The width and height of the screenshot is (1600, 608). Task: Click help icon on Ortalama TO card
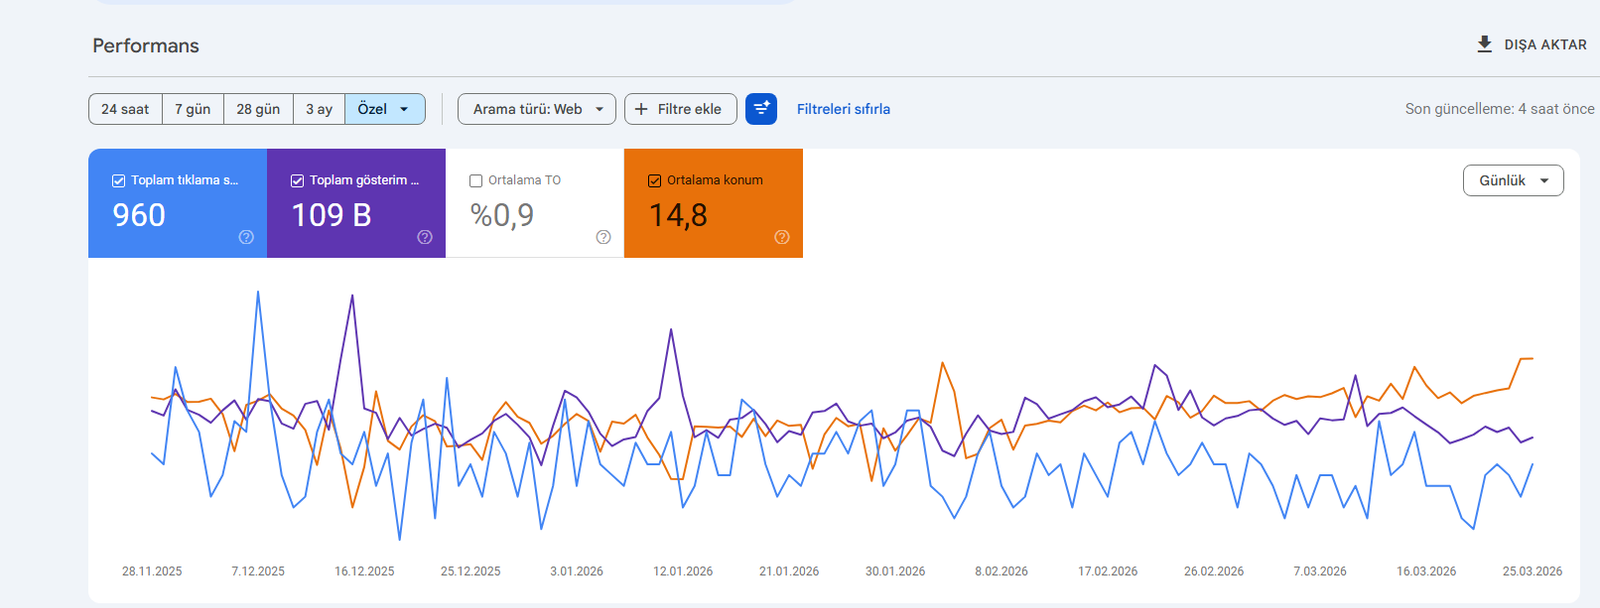pos(603,237)
